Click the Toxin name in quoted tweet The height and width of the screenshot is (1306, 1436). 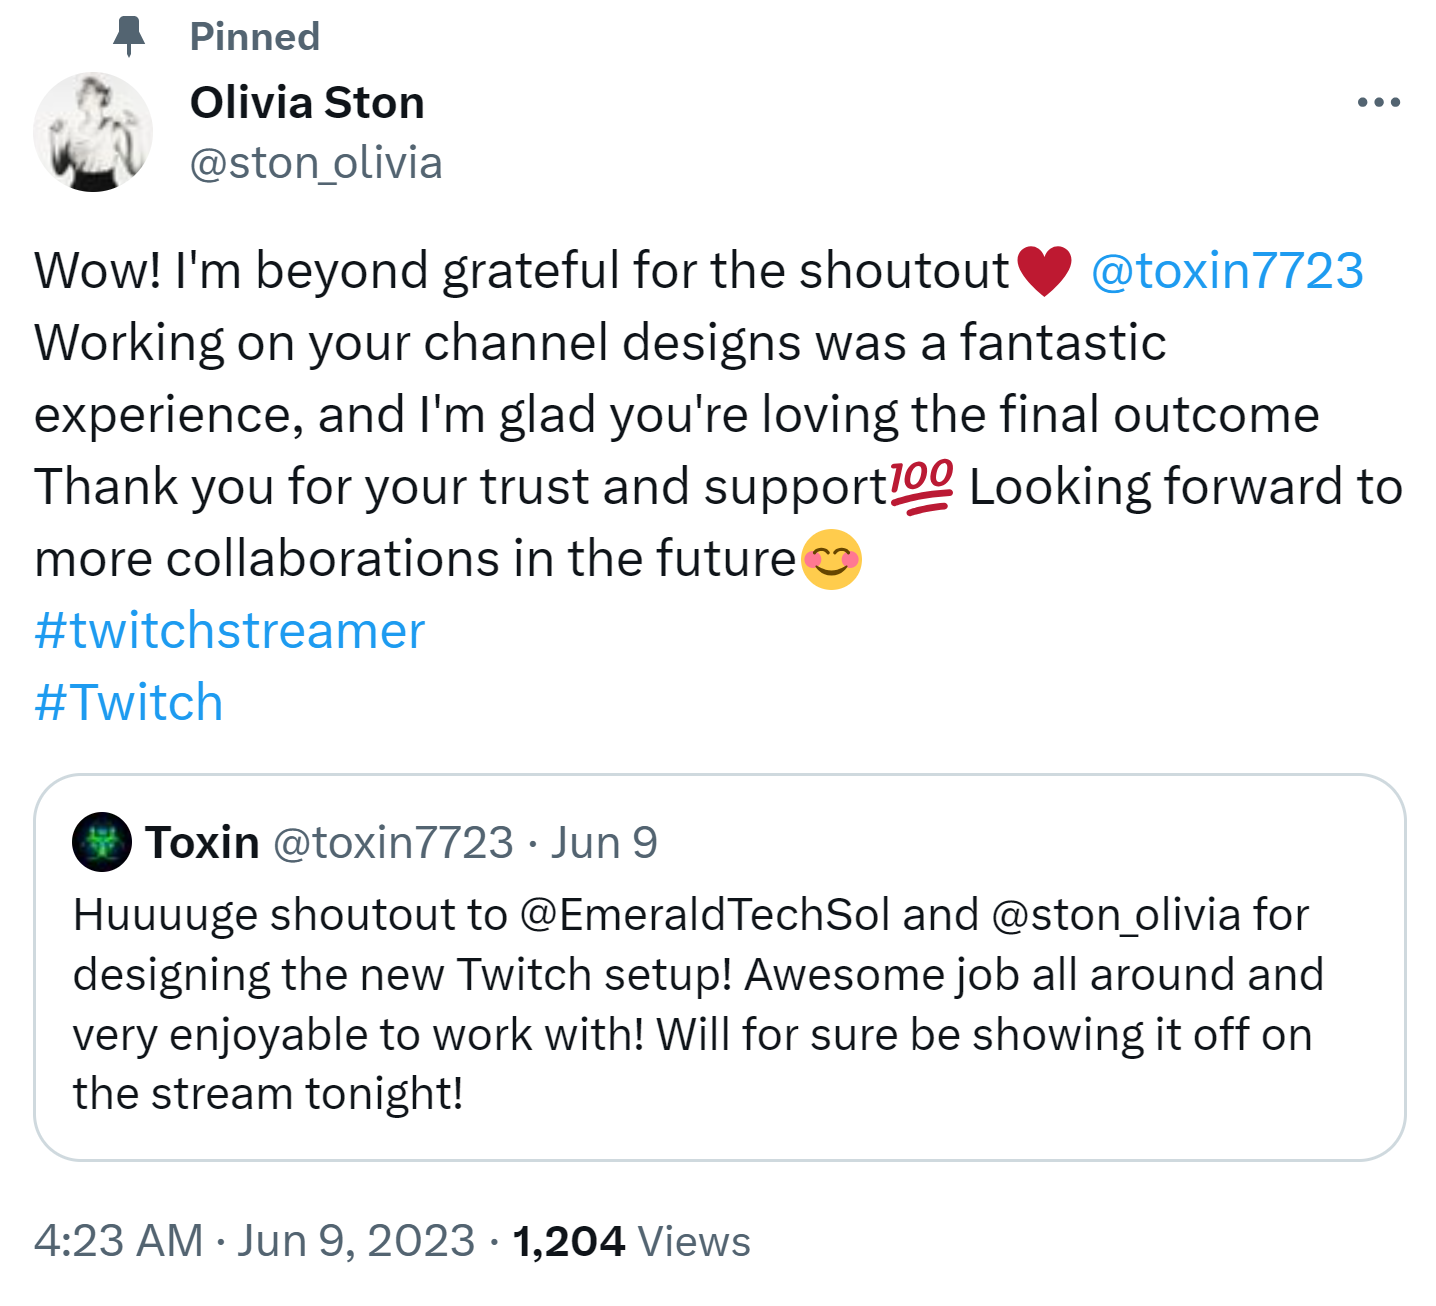point(202,842)
